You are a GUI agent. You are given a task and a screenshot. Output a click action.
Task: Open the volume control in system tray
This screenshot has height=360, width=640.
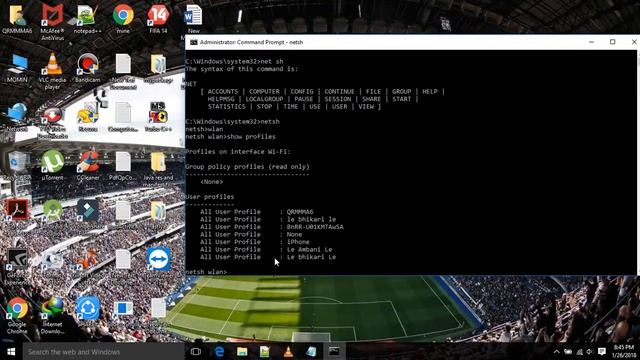589,351
